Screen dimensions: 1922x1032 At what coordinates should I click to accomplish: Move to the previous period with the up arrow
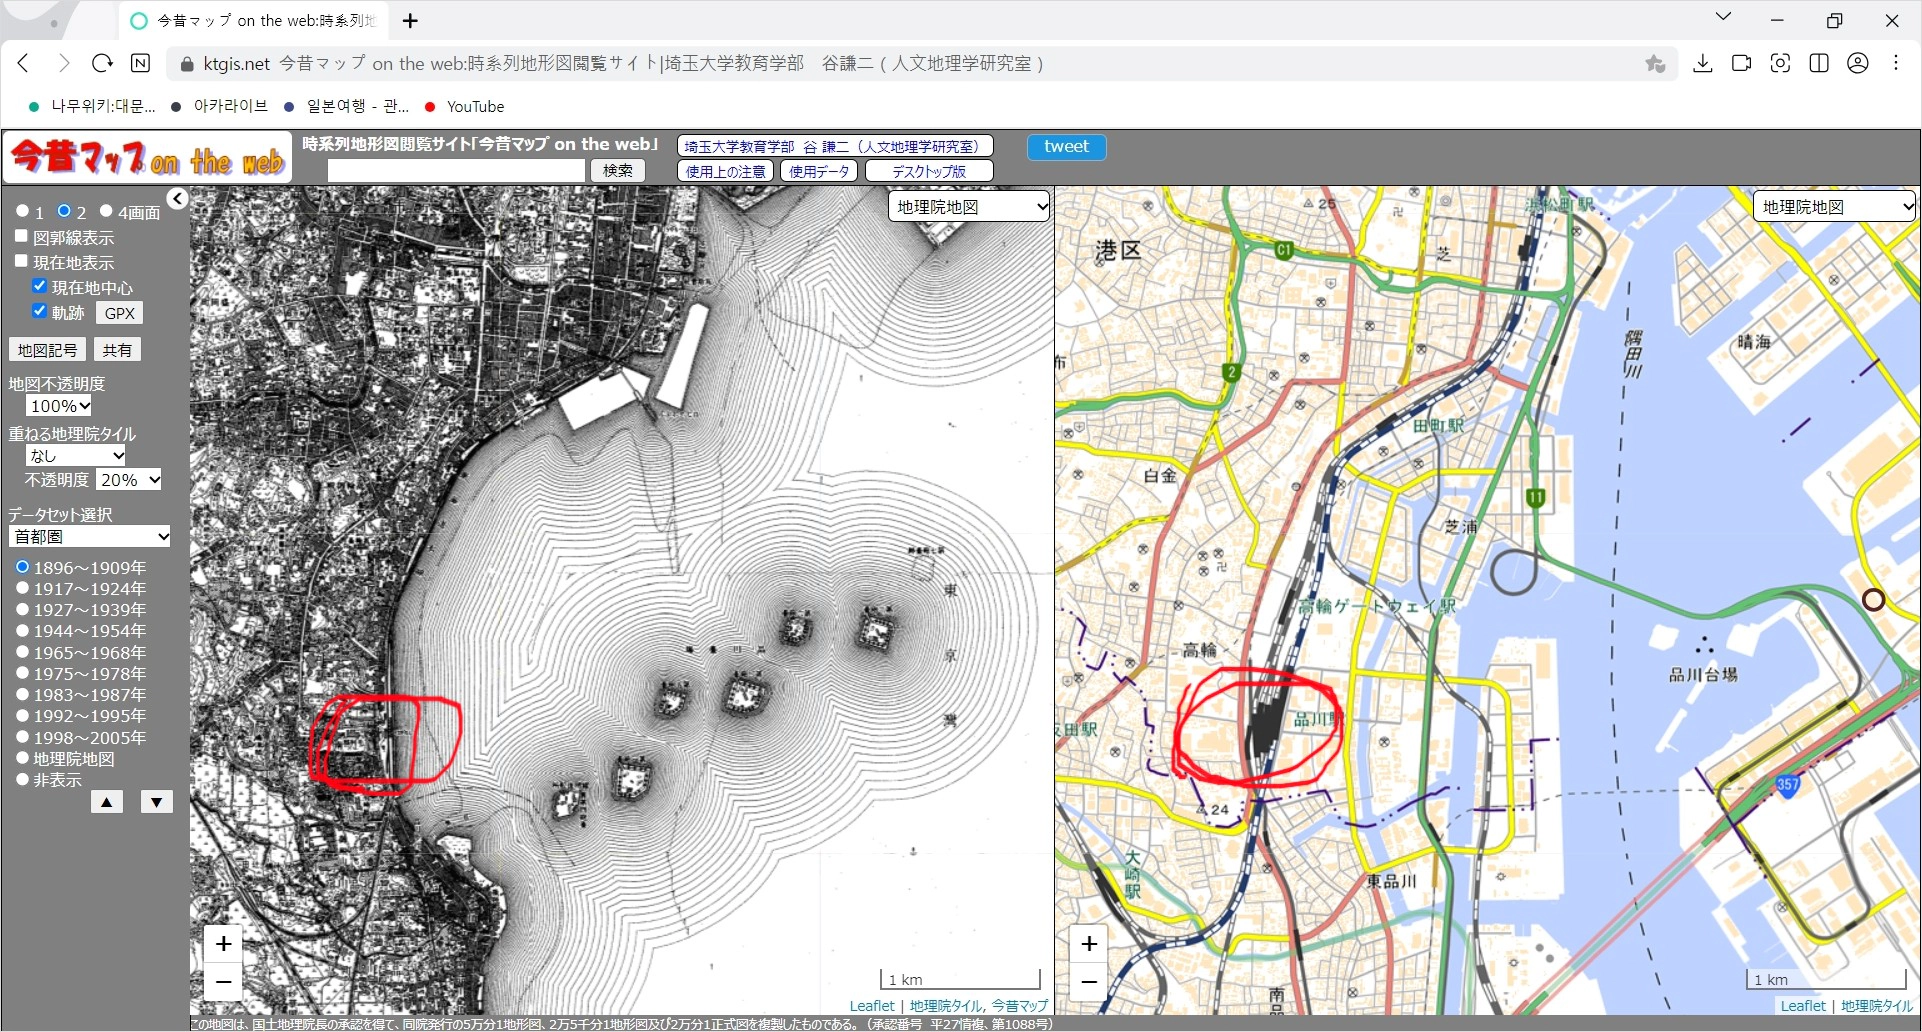(x=107, y=802)
